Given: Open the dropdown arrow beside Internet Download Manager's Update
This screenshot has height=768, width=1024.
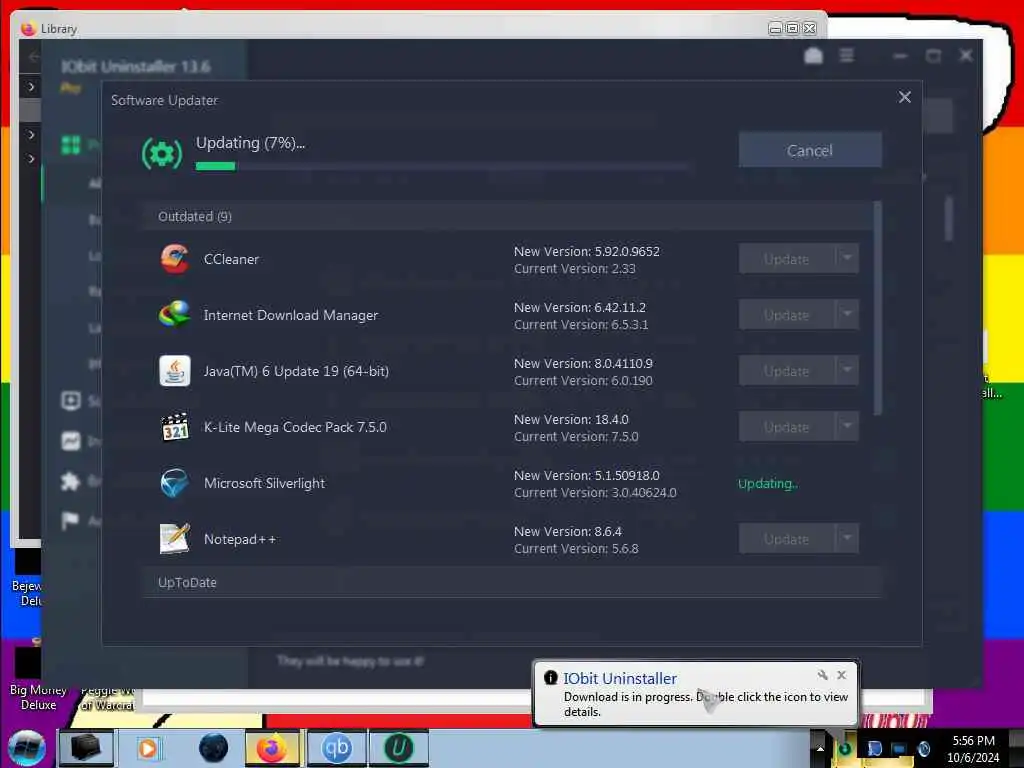Looking at the screenshot, I should point(847,315).
